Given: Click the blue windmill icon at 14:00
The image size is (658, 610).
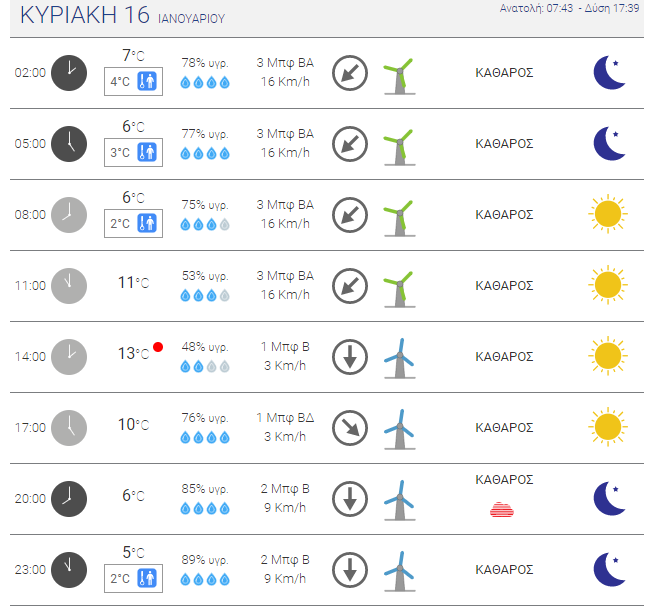Looking at the screenshot, I should (400, 359).
